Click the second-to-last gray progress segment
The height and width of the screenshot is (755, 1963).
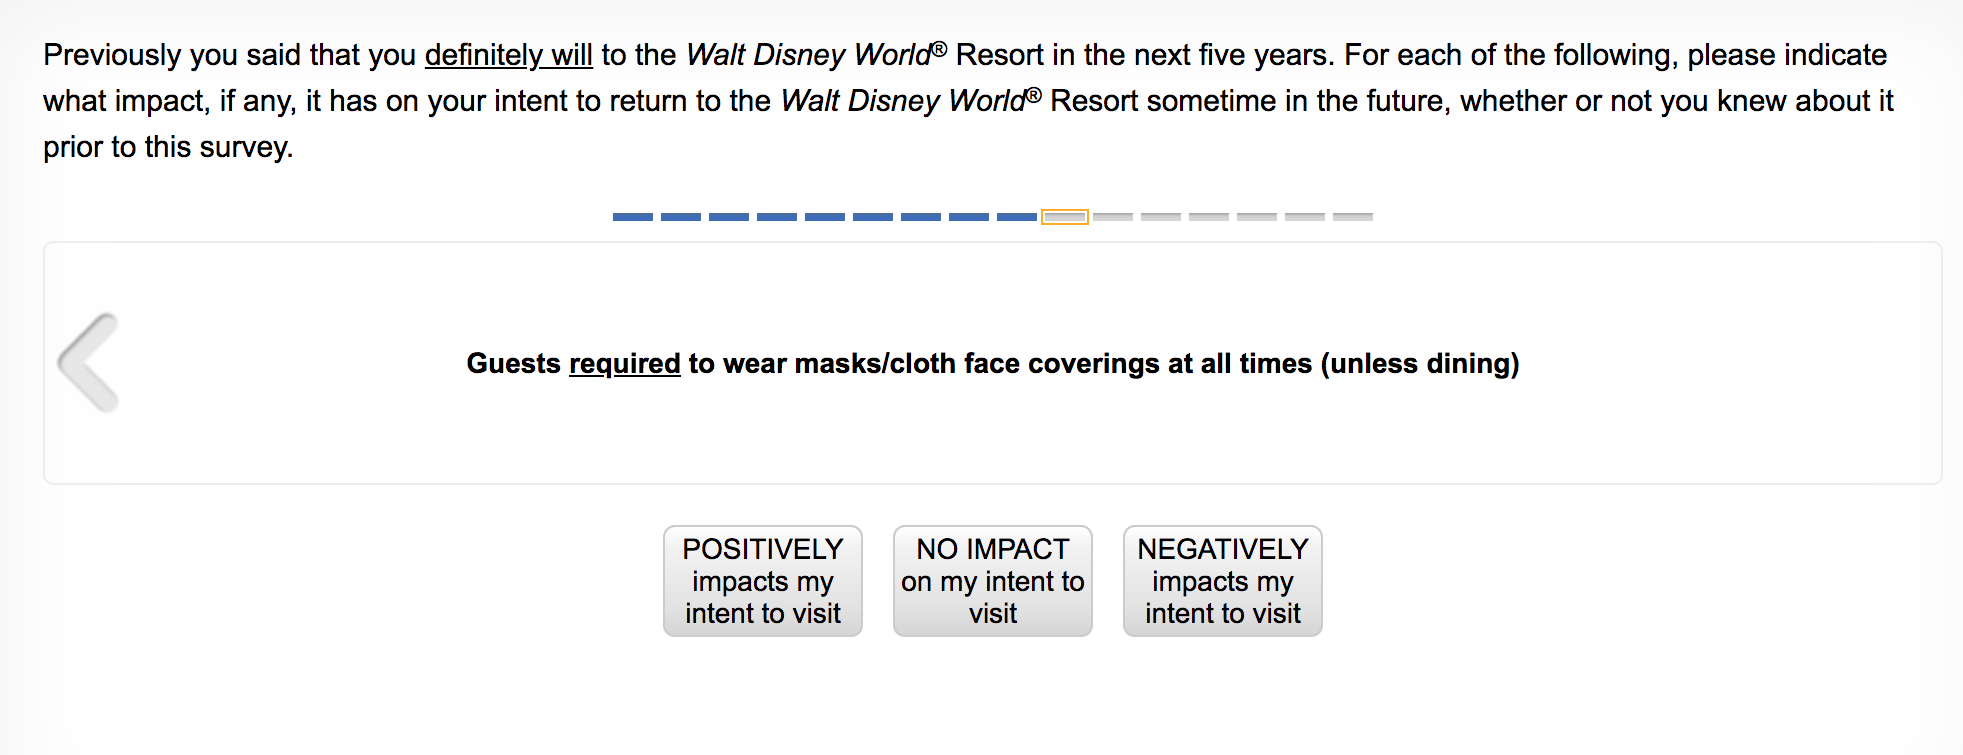point(1304,217)
